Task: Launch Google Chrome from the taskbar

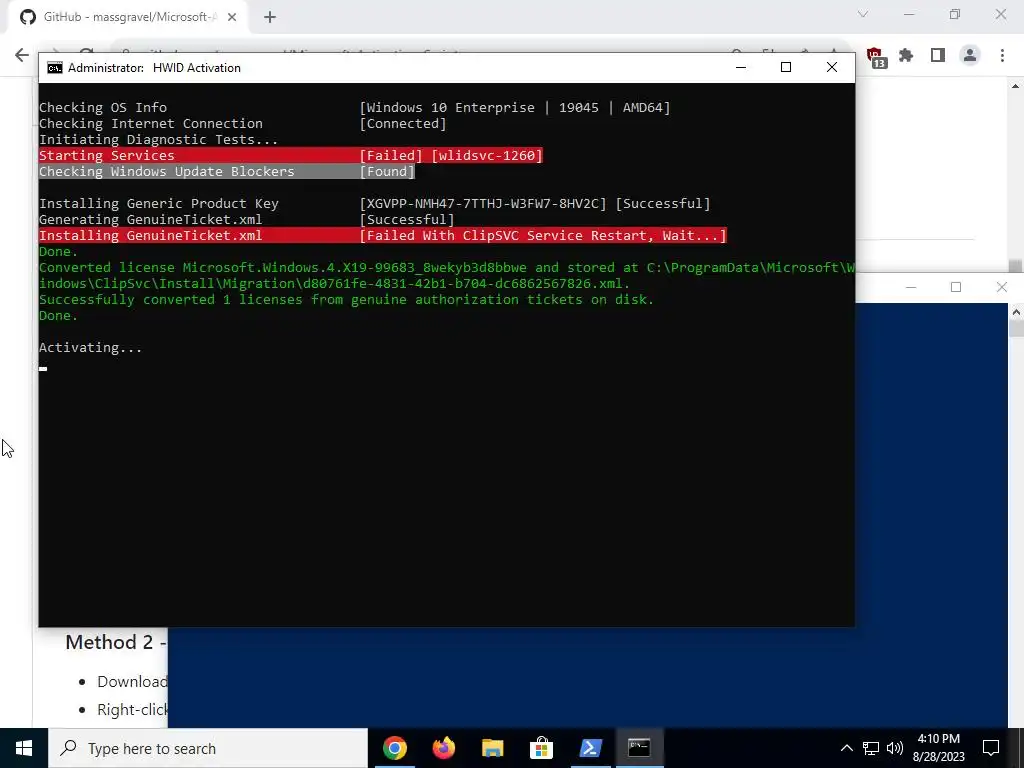Action: pyautogui.click(x=394, y=748)
